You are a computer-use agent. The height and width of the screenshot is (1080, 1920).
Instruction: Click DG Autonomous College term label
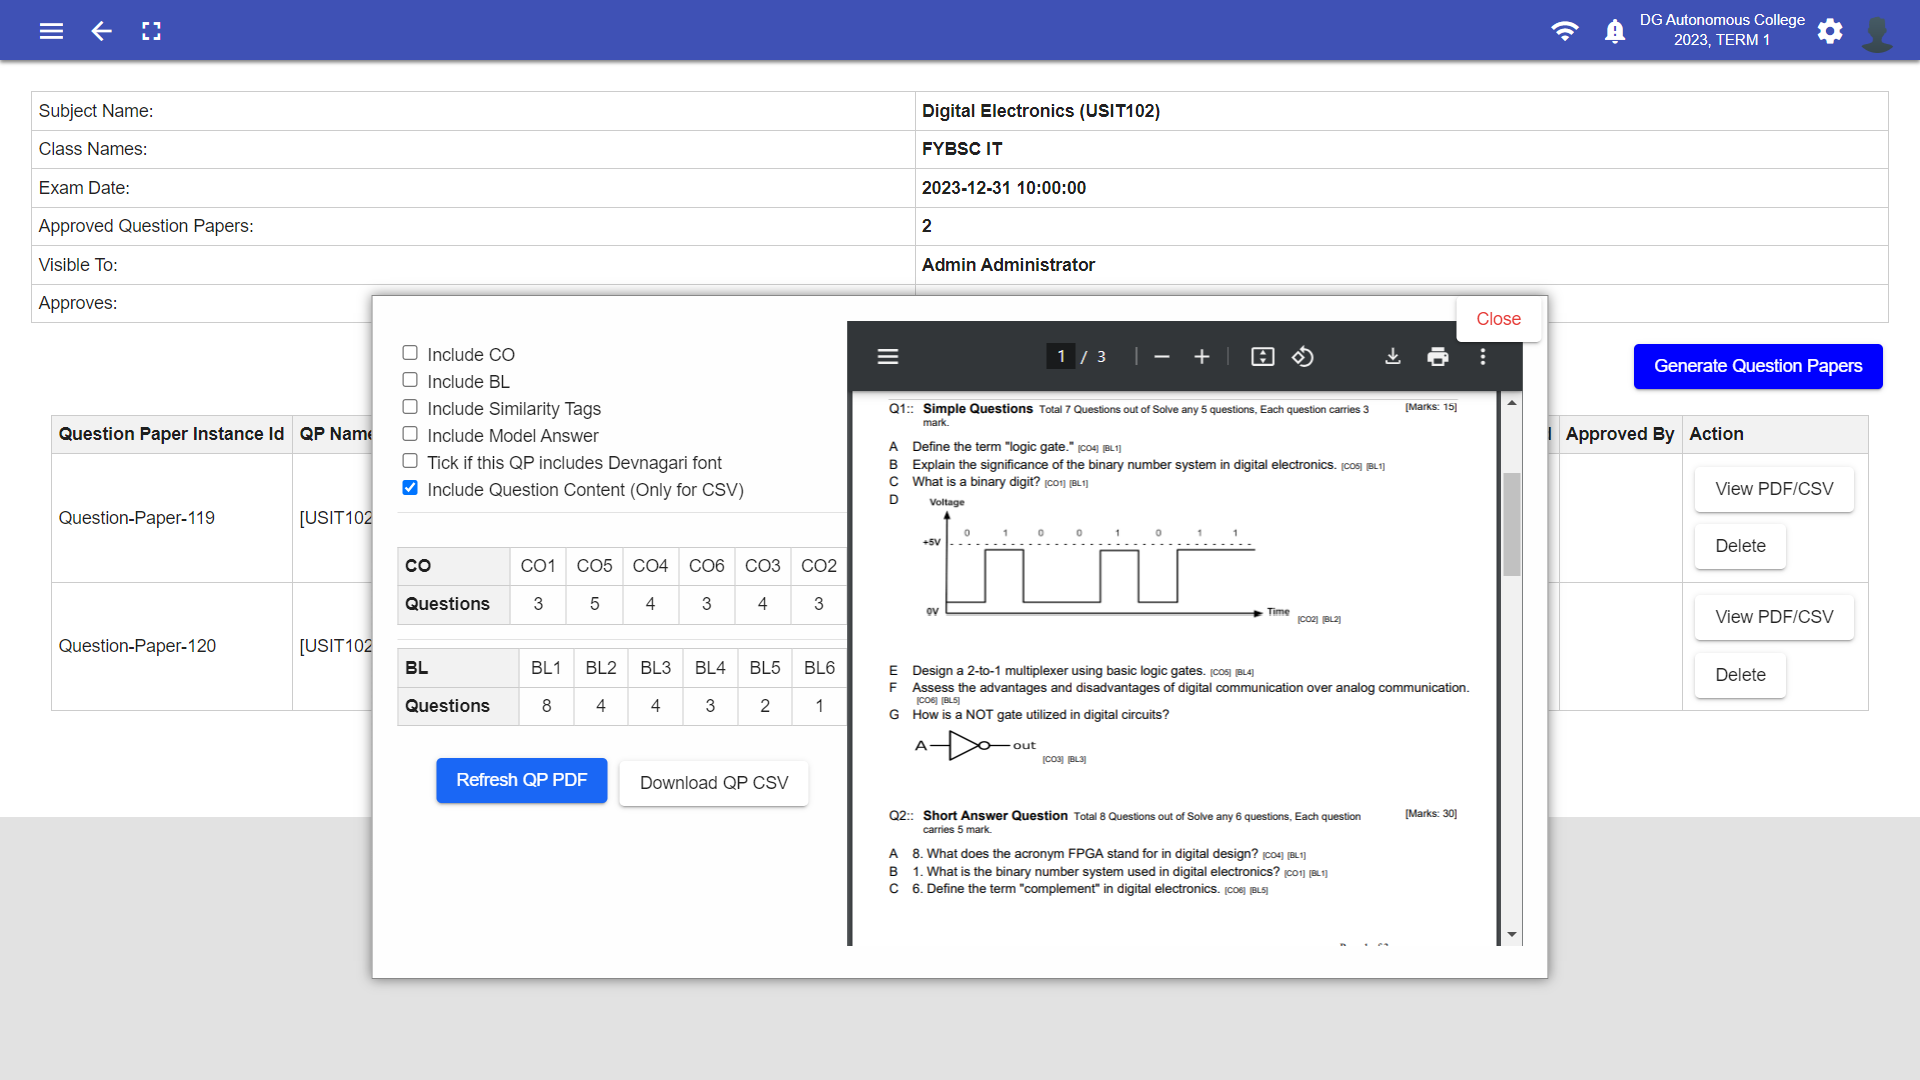[x=1722, y=30]
